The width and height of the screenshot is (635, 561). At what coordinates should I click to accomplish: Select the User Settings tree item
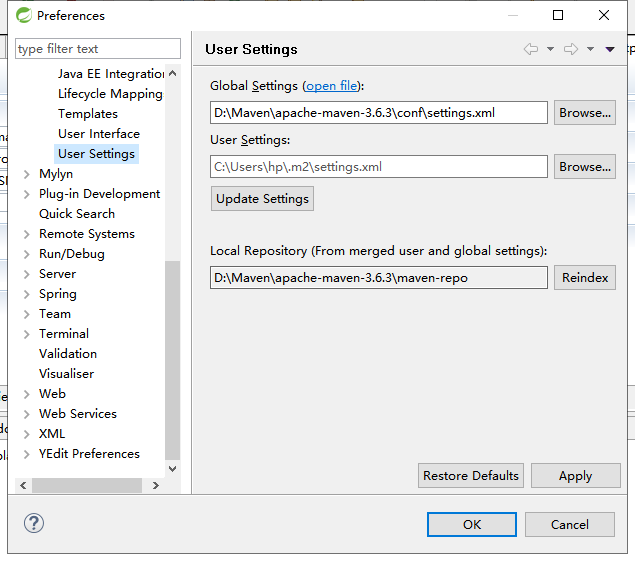(96, 154)
